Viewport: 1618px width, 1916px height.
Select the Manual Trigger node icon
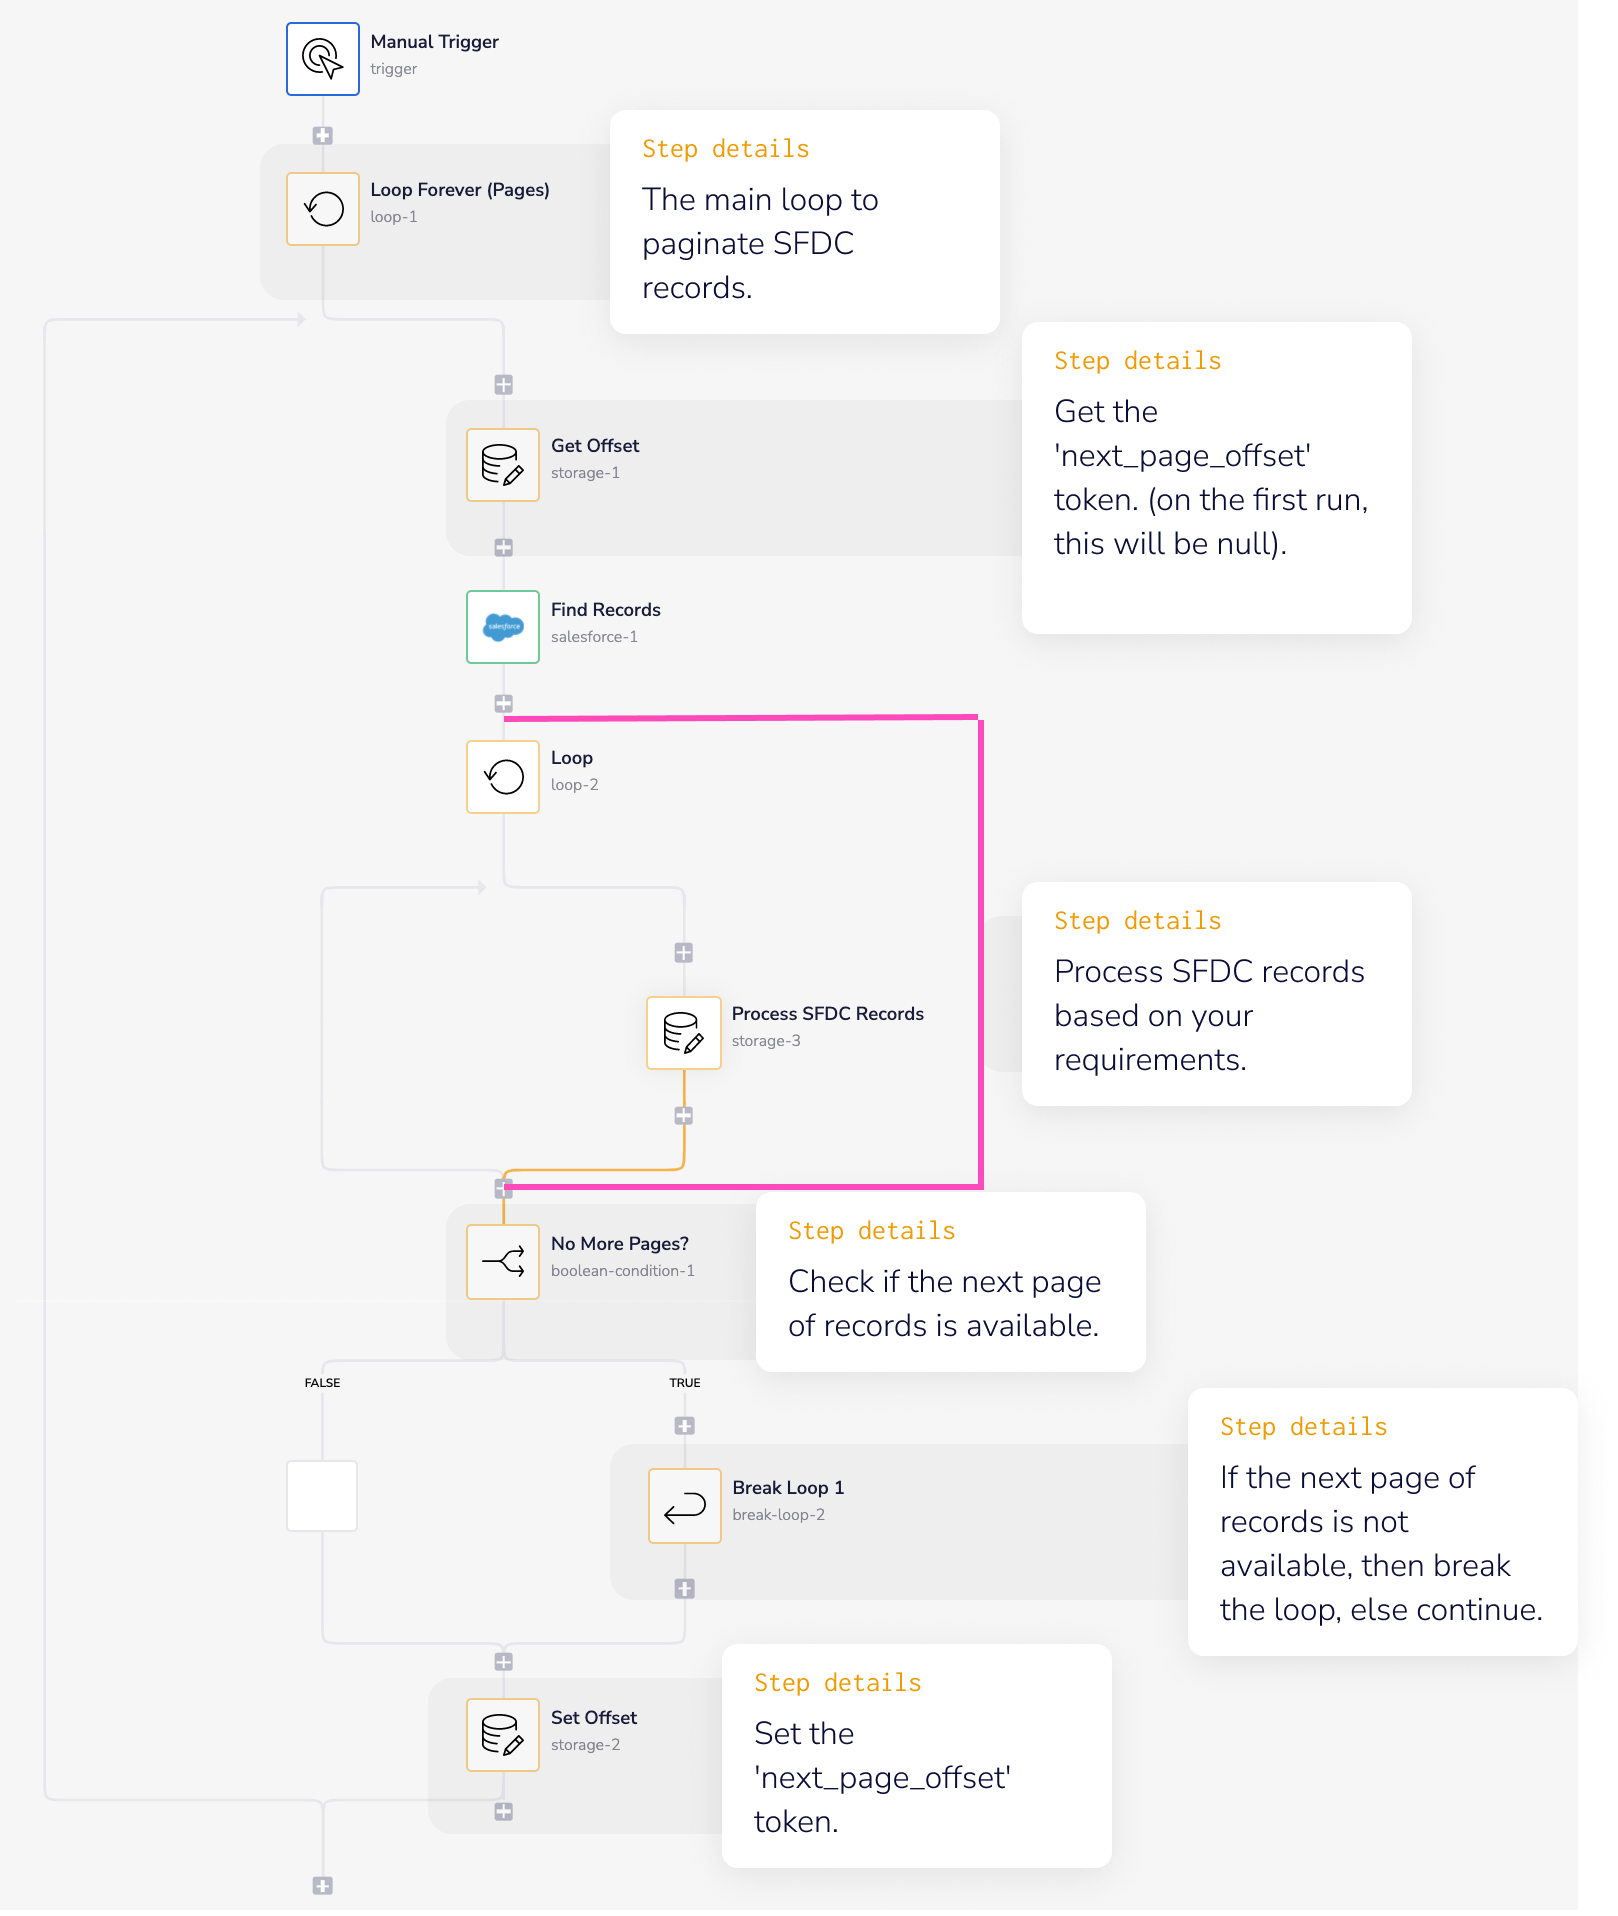pos(322,59)
